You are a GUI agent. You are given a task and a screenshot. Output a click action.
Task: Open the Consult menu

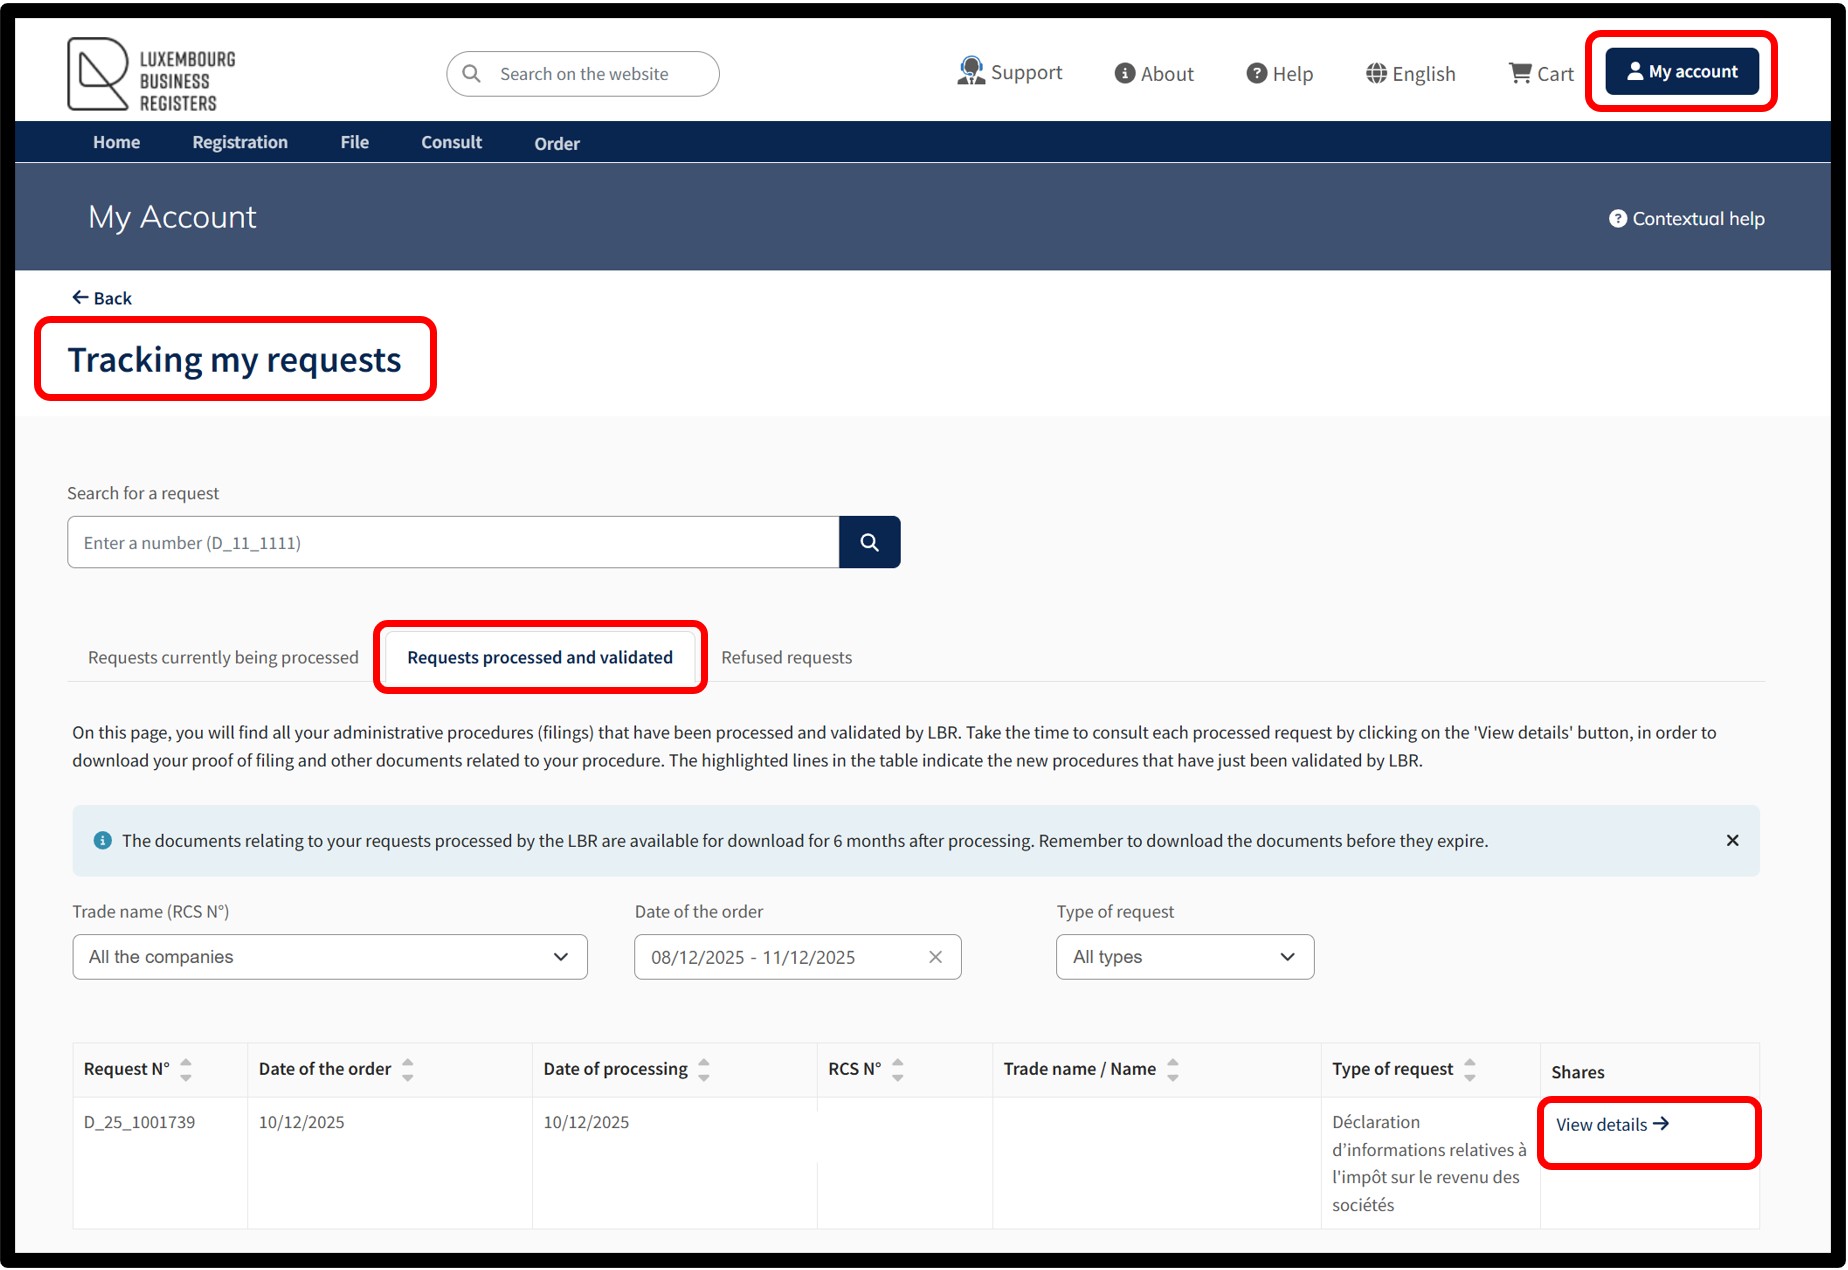(x=451, y=142)
